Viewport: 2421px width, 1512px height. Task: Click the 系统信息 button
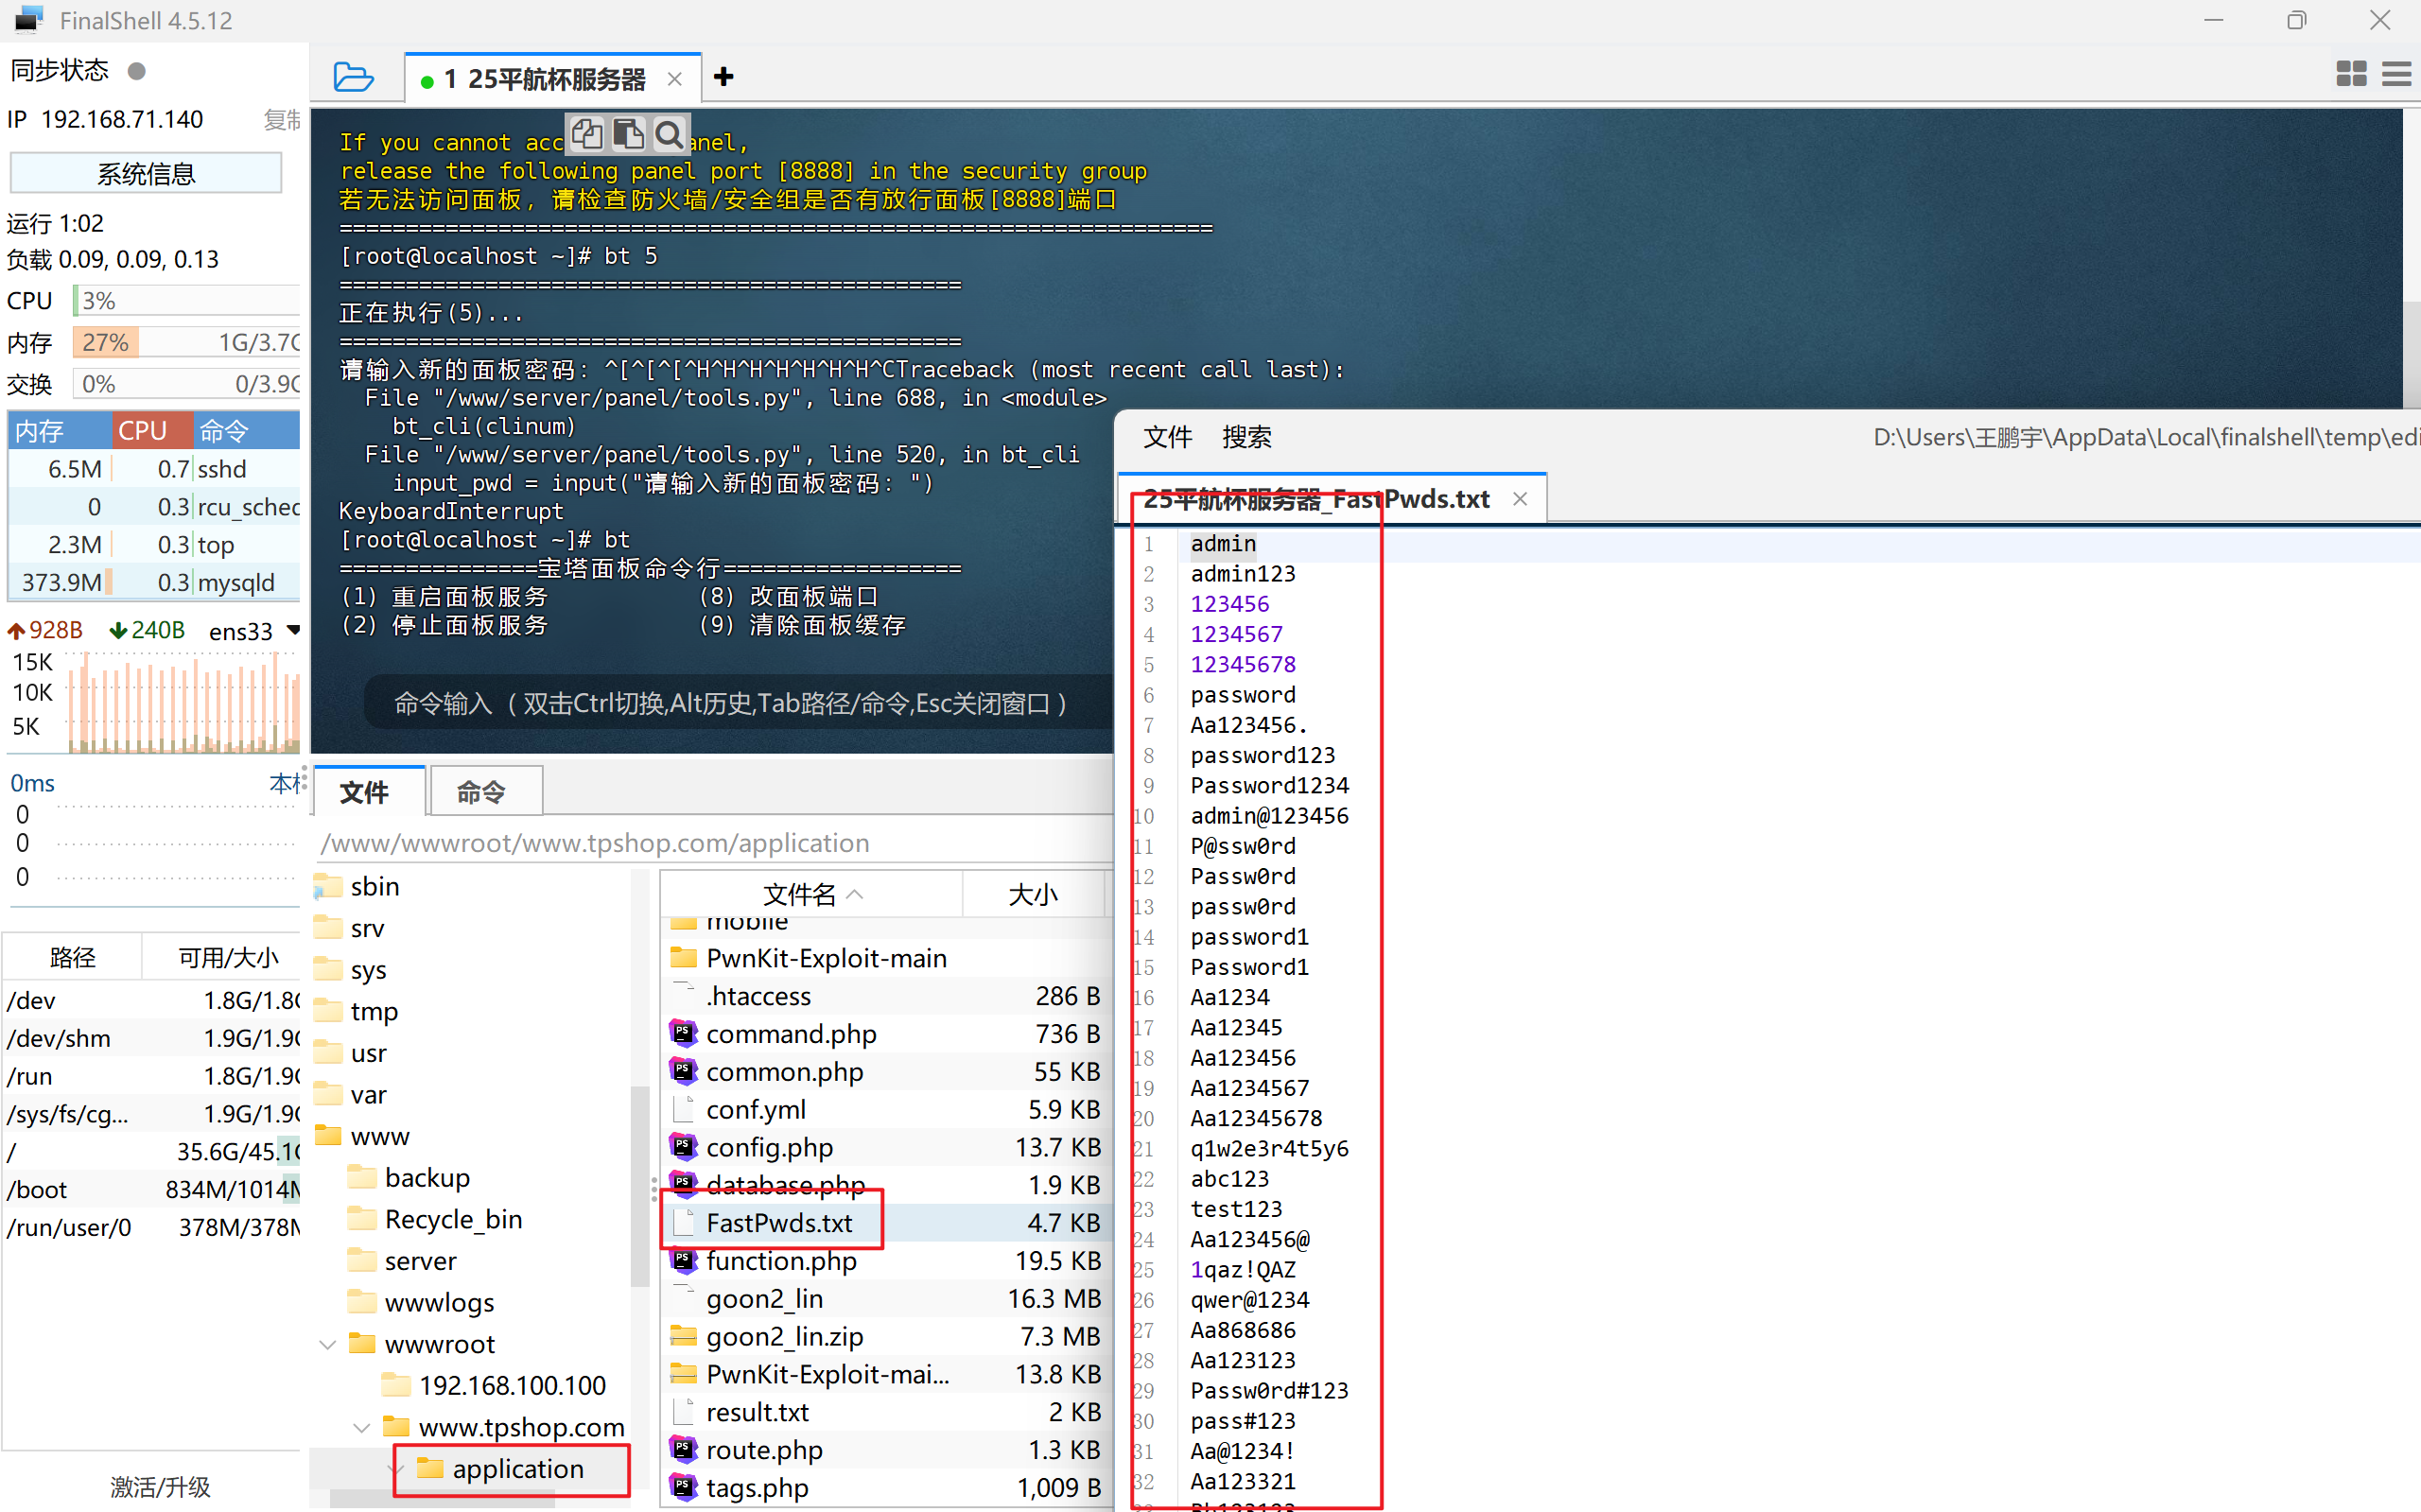coord(146,174)
